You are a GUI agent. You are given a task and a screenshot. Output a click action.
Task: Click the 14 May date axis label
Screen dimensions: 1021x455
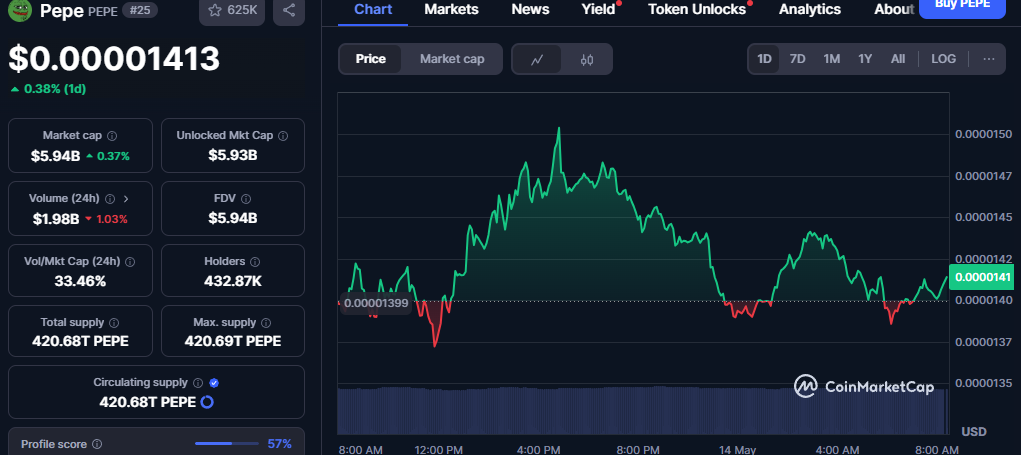pos(738,449)
